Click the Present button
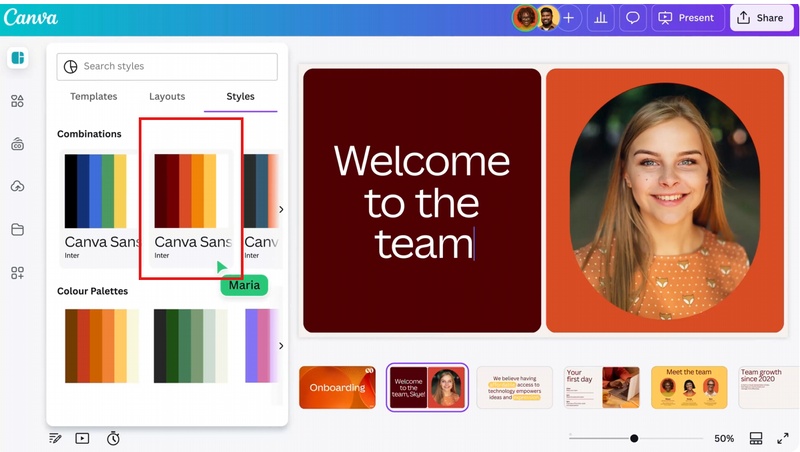Image resolution: width=800 pixels, height=452 pixels. 688,18
